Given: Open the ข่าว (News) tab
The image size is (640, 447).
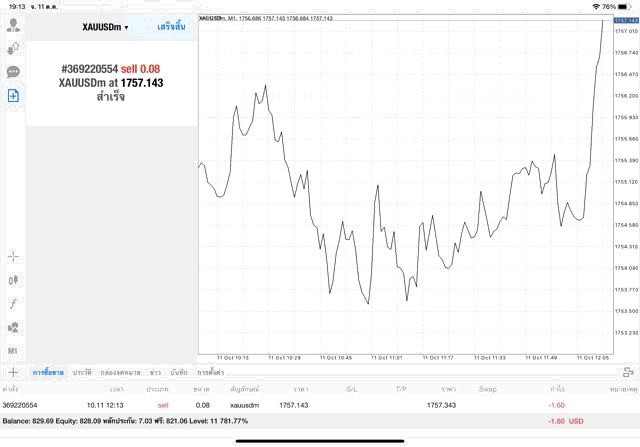Looking at the screenshot, I should pos(155,372).
